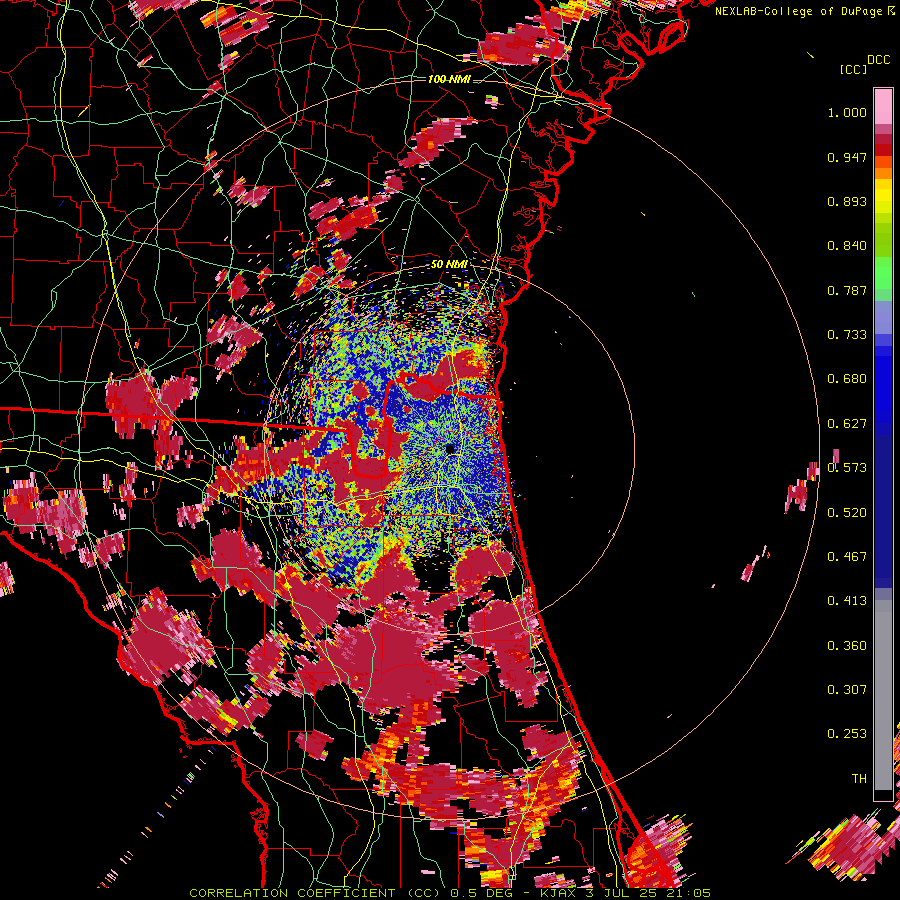Click the black radar site dot

(449, 448)
